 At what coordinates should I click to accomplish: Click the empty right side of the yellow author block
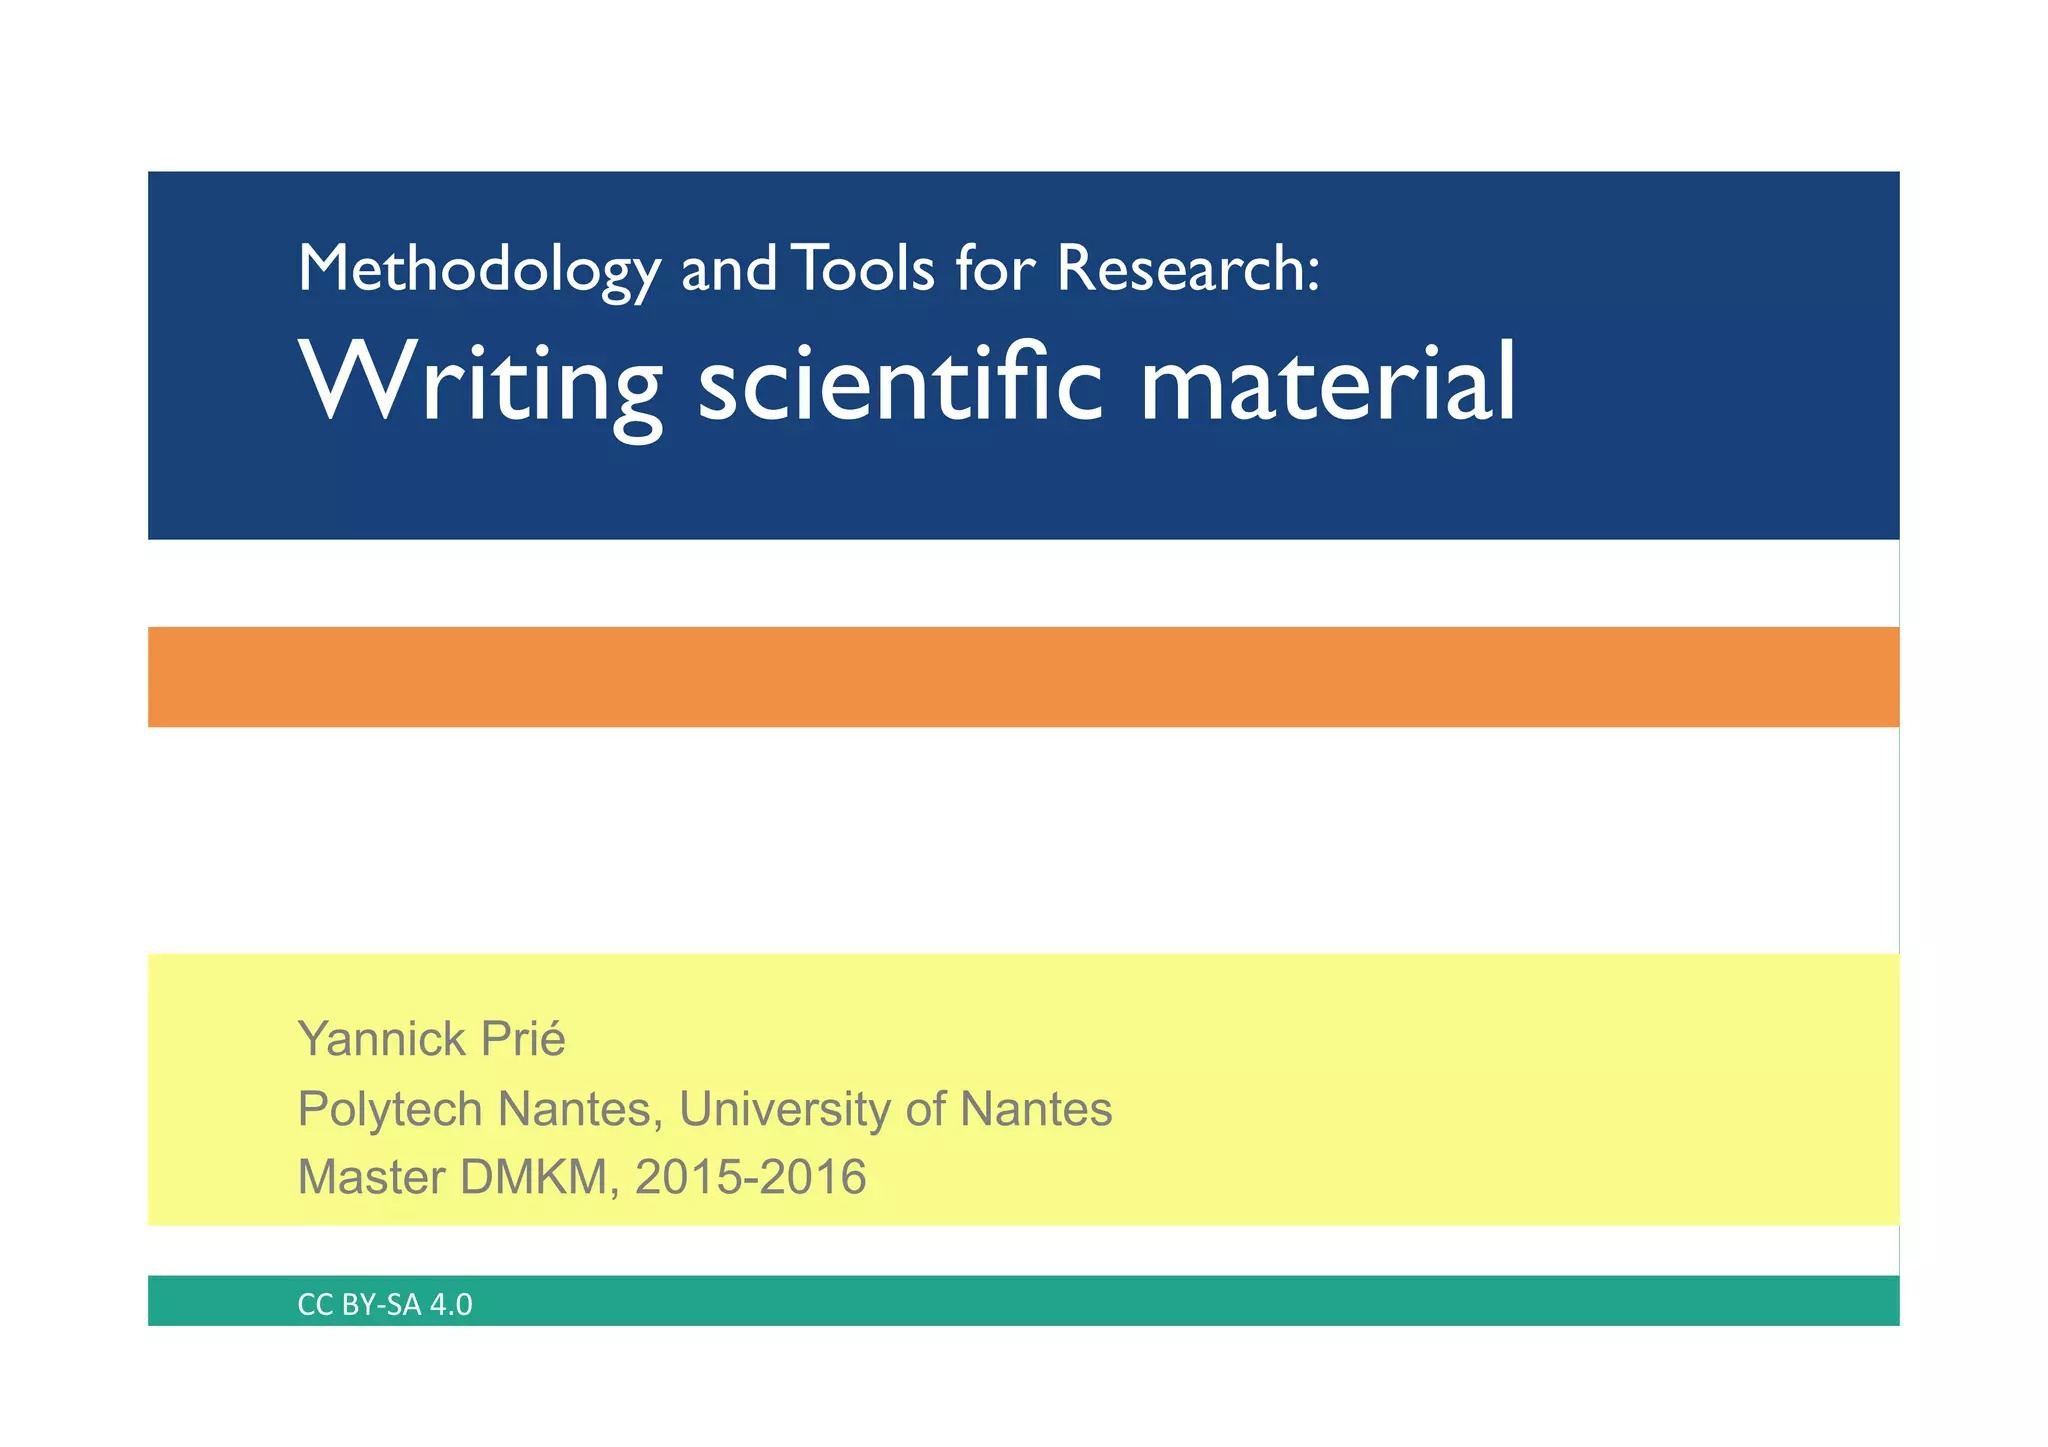tap(1500, 1090)
